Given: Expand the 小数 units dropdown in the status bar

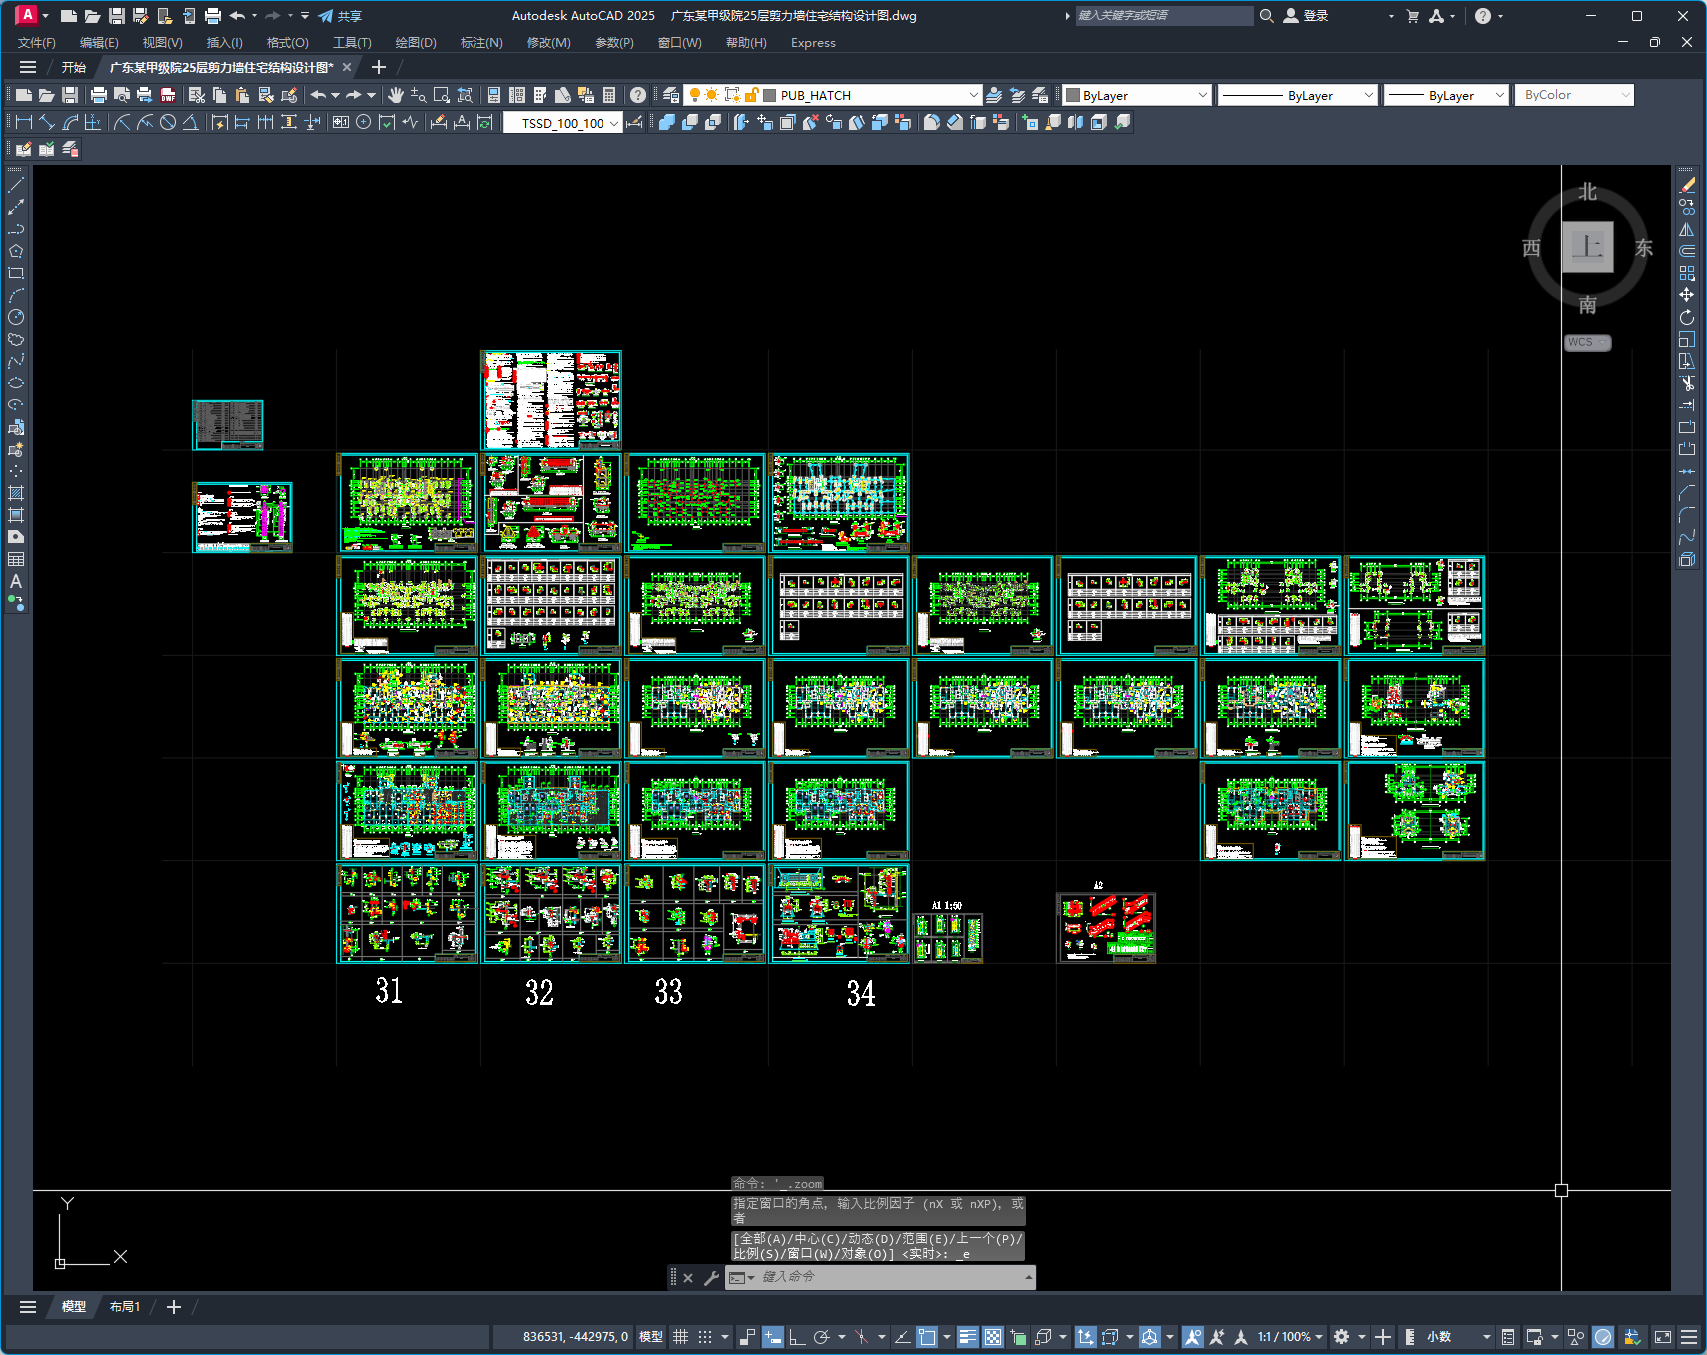Looking at the screenshot, I should [1486, 1337].
